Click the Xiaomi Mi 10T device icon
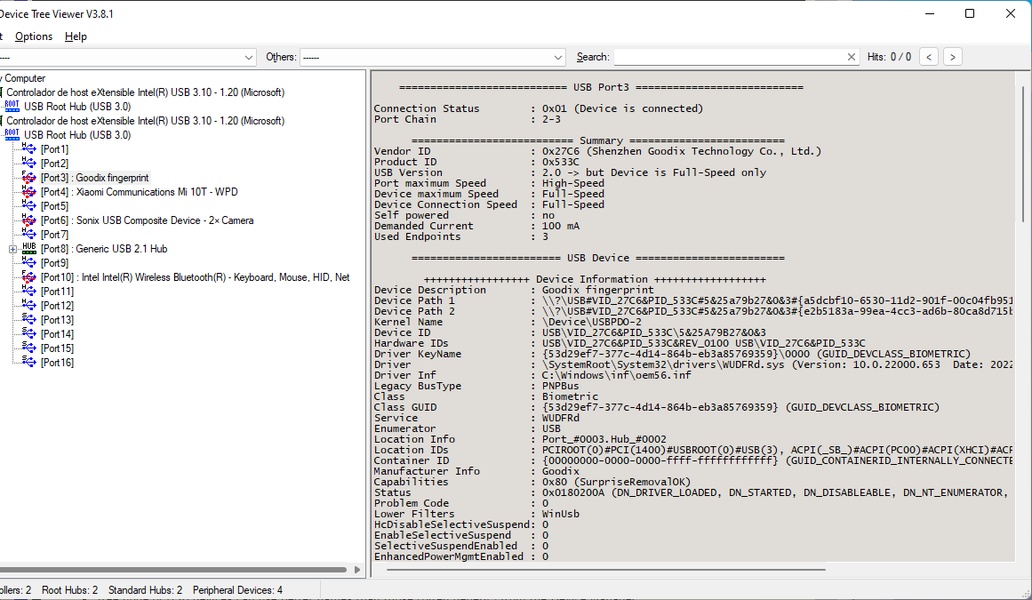 click(29, 192)
